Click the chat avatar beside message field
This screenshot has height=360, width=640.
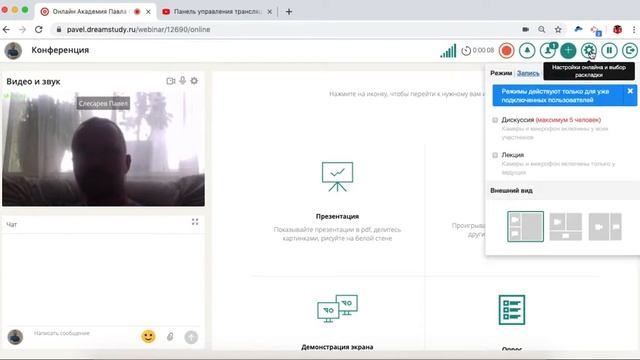15,337
